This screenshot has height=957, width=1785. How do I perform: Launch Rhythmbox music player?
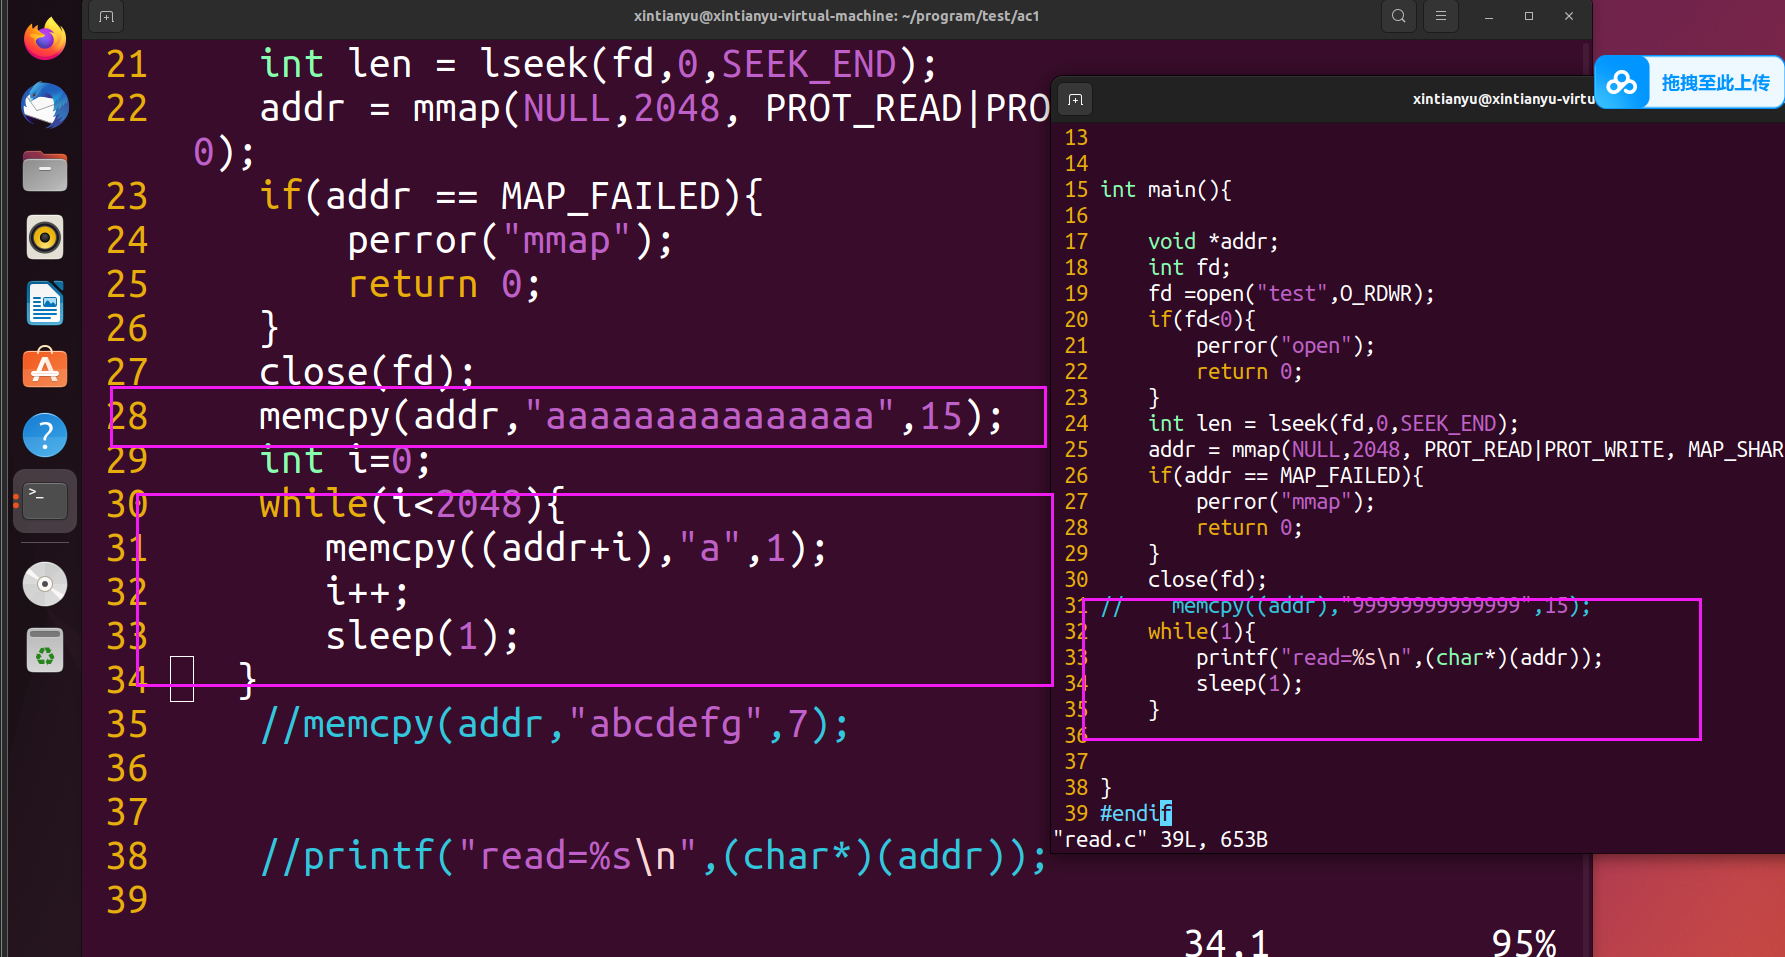pos(44,237)
